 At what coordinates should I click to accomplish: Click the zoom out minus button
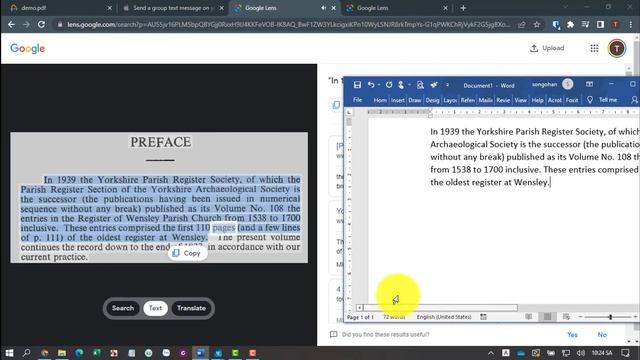(580, 317)
